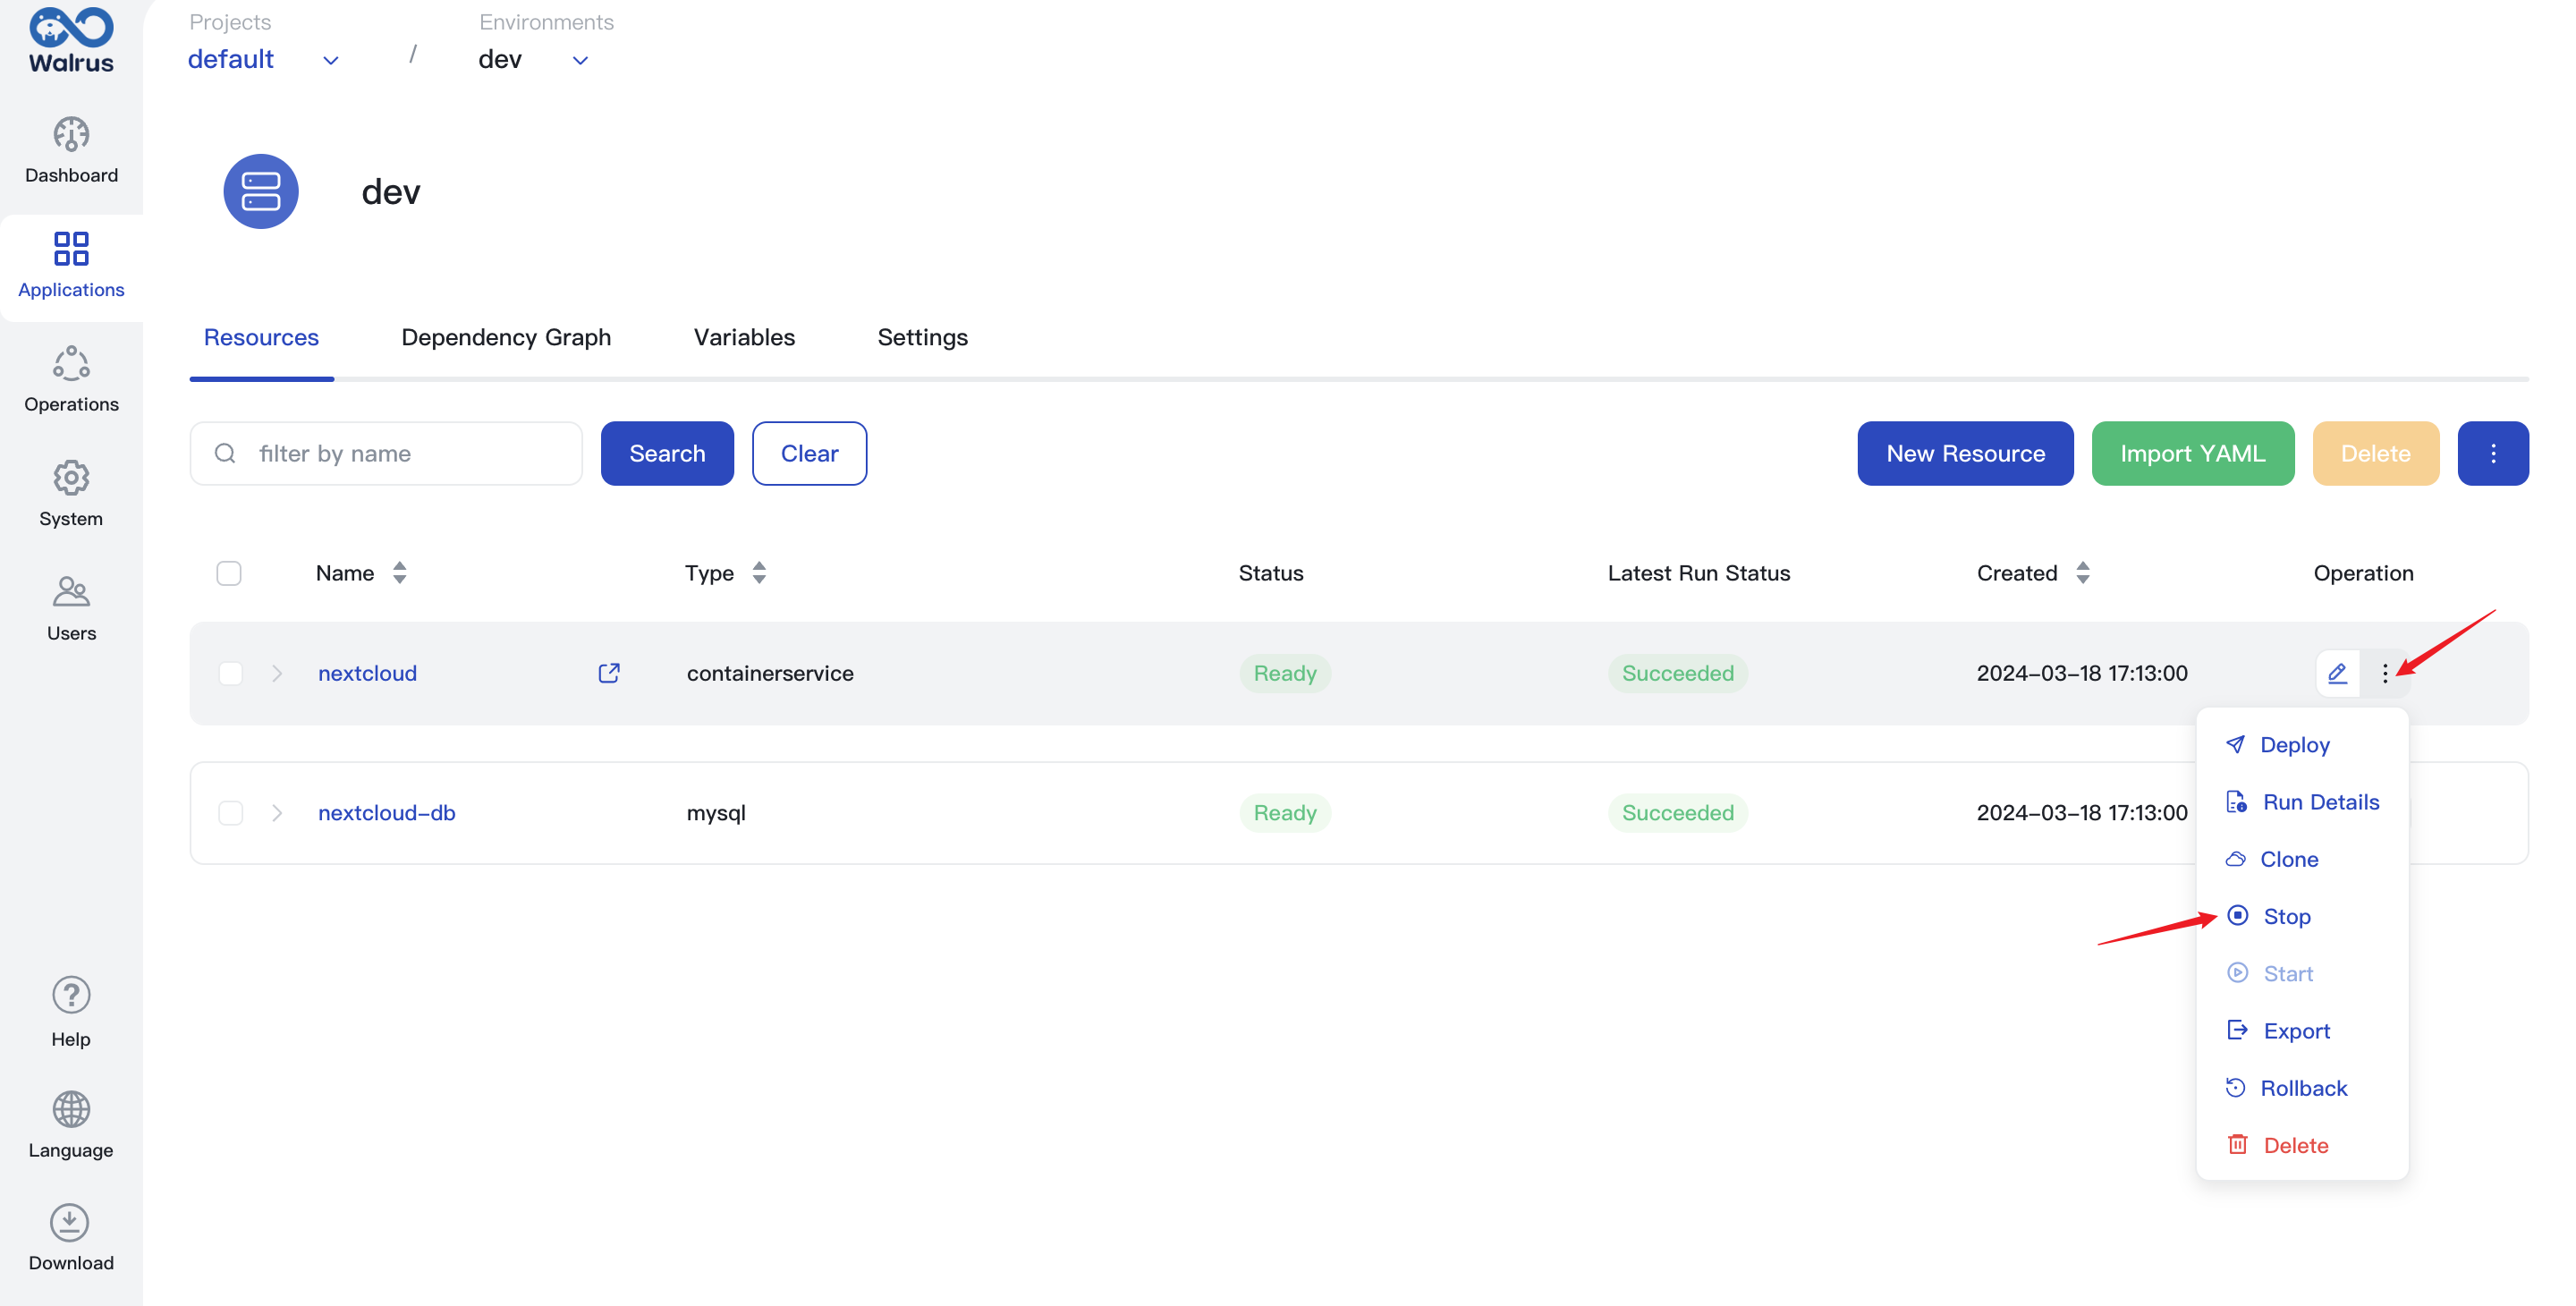Click the Stop icon in context menu

[x=2238, y=914]
